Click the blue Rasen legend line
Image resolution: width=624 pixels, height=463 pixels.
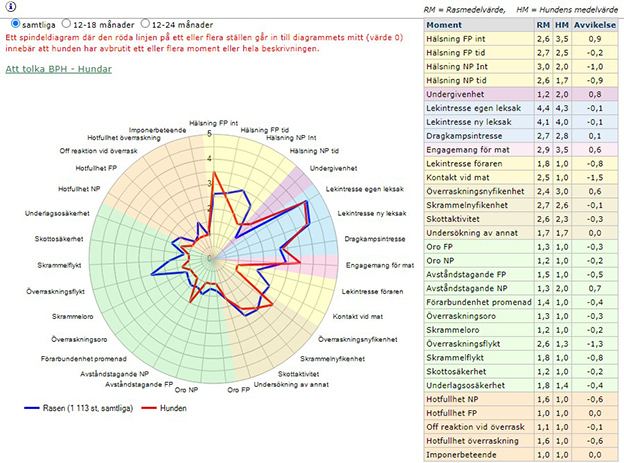[x=32, y=408]
